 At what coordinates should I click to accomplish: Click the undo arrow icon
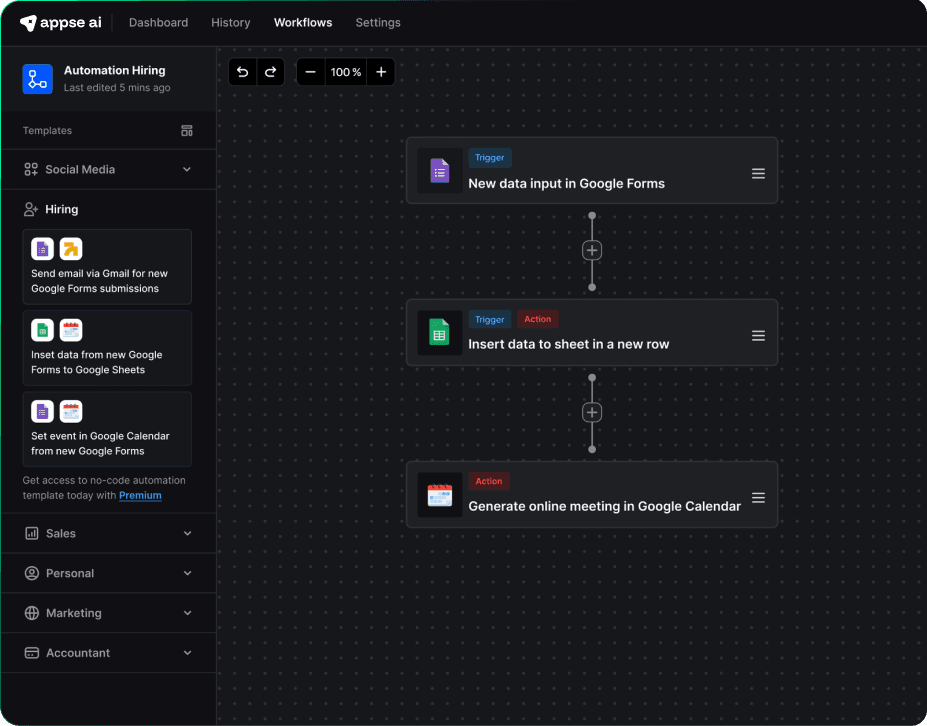[242, 72]
